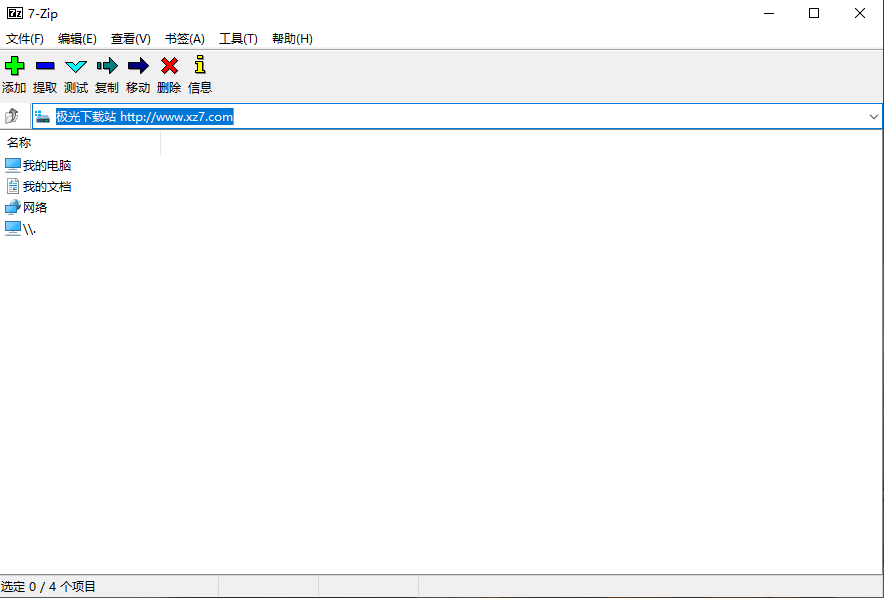Open the 查看(V) menu
Image resolution: width=884 pixels, height=598 pixels.
point(131,39)
